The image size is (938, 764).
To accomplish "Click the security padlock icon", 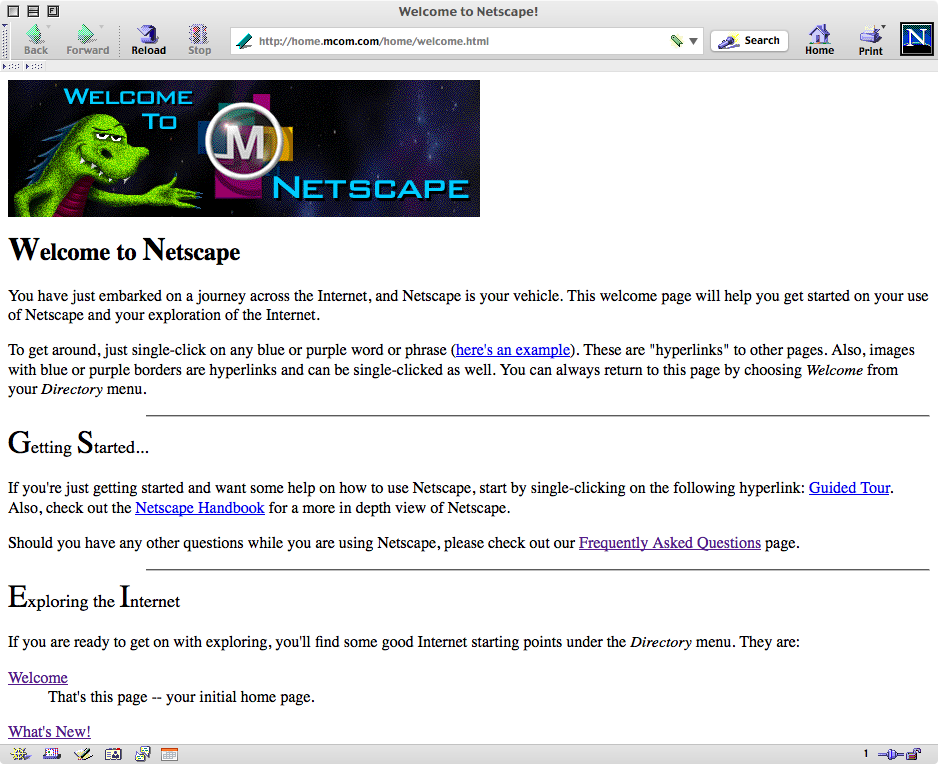I will click(x=913, y=754).
